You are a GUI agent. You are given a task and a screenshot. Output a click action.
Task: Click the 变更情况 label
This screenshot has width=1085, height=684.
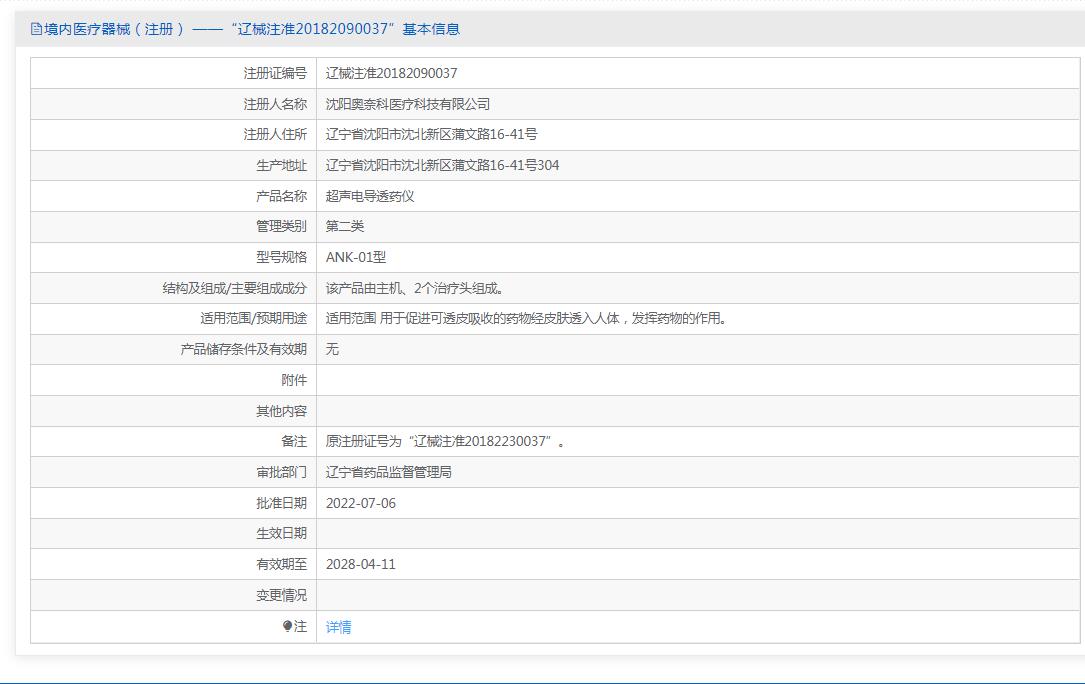281,595
